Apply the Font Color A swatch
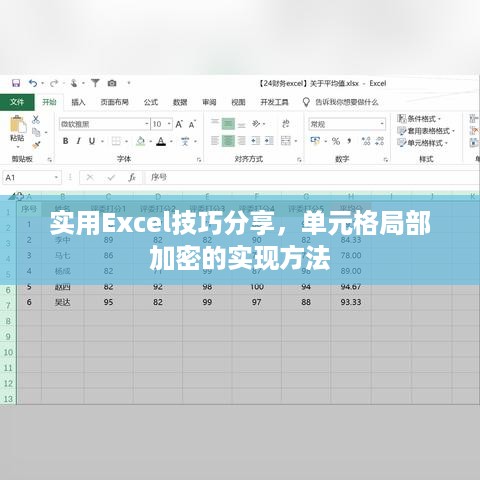The height and width of the screenshot is (480, 480). pyautogui.click(x=161, y=141)
